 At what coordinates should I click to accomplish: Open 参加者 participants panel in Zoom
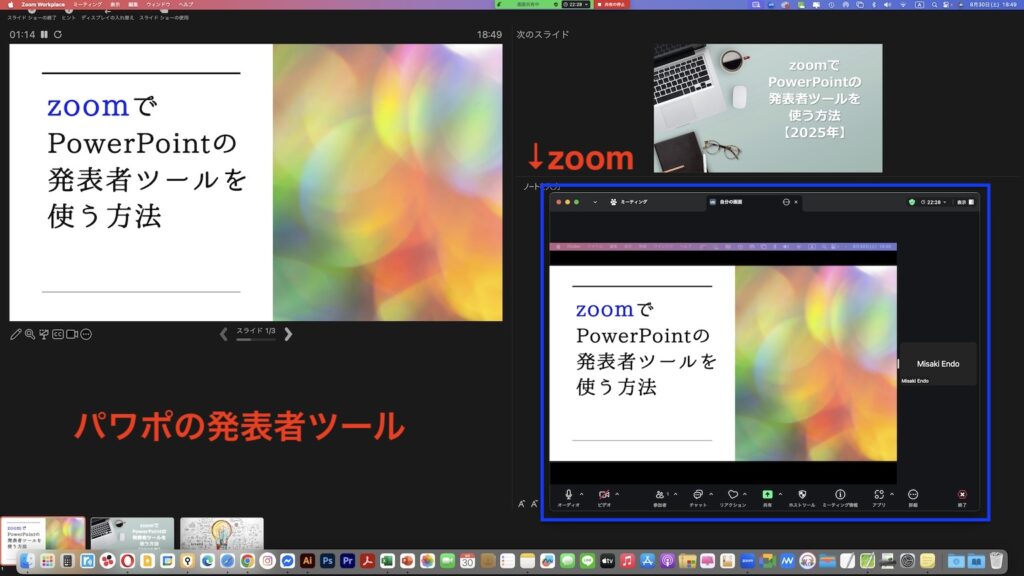(660, 497)
